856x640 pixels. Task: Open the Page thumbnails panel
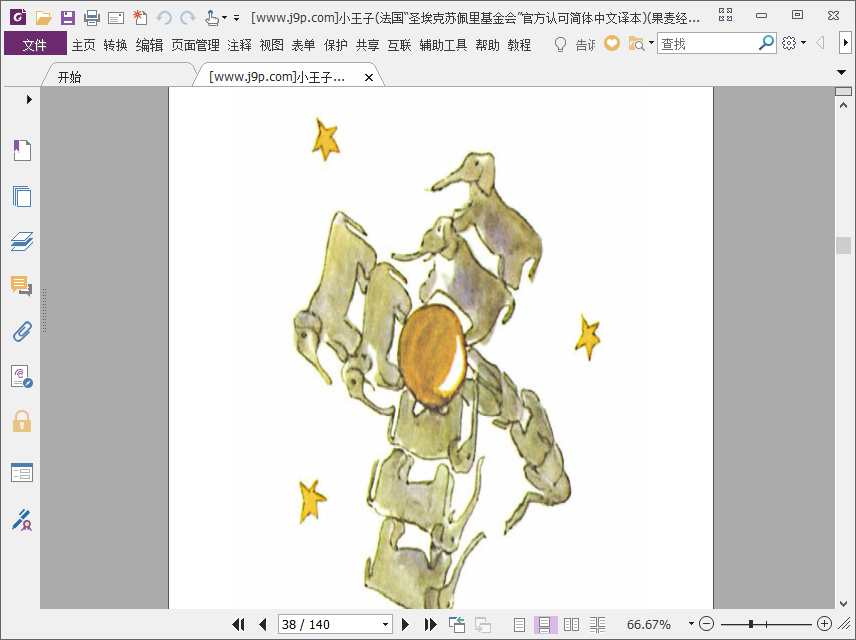pos(22,196)
